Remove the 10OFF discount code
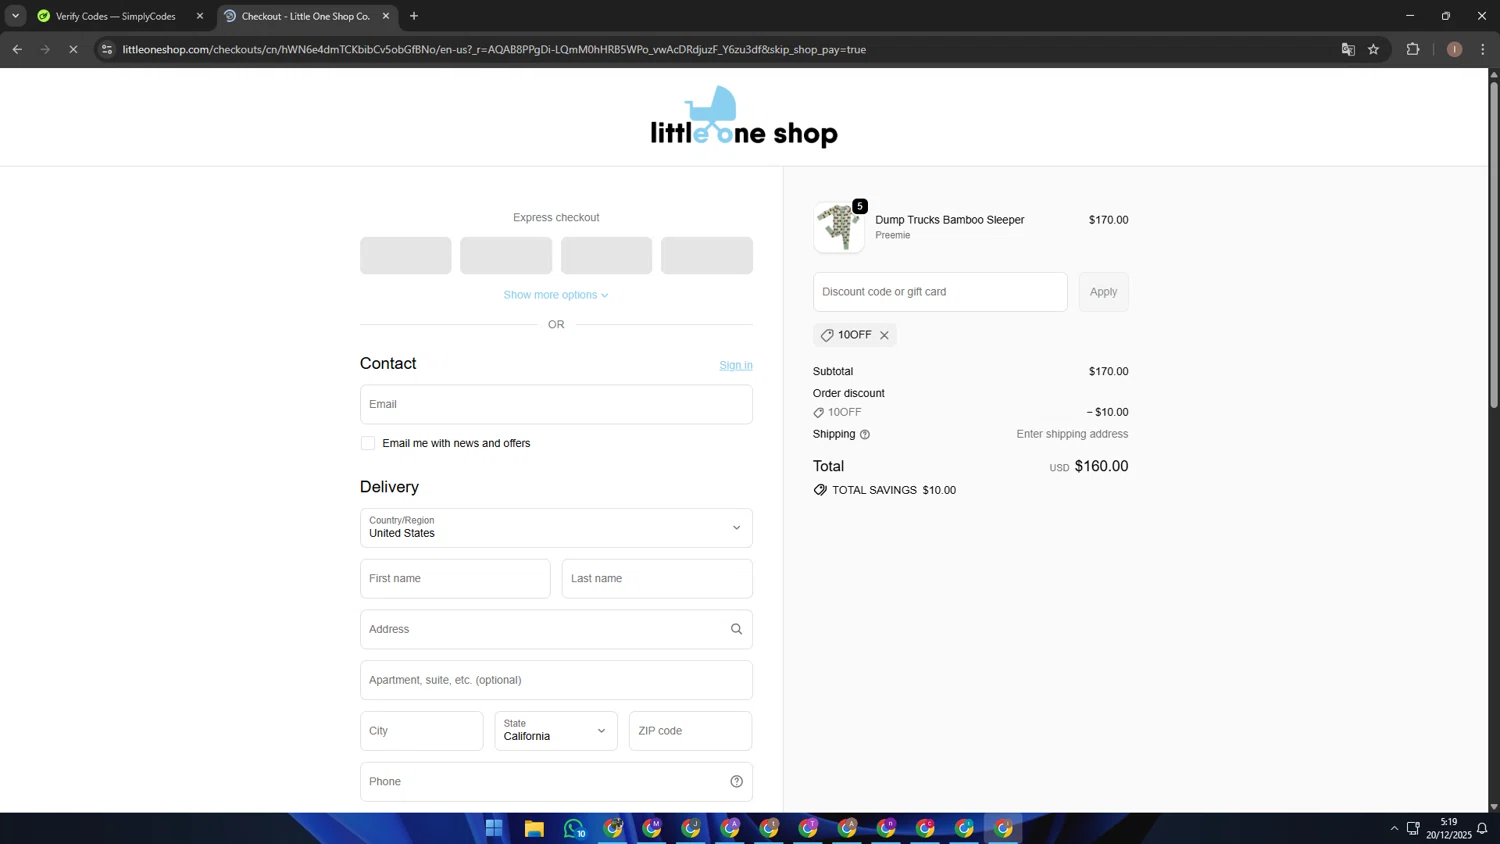The width and height of the screenshot is (1500, 844). click(x=884, y=335)
